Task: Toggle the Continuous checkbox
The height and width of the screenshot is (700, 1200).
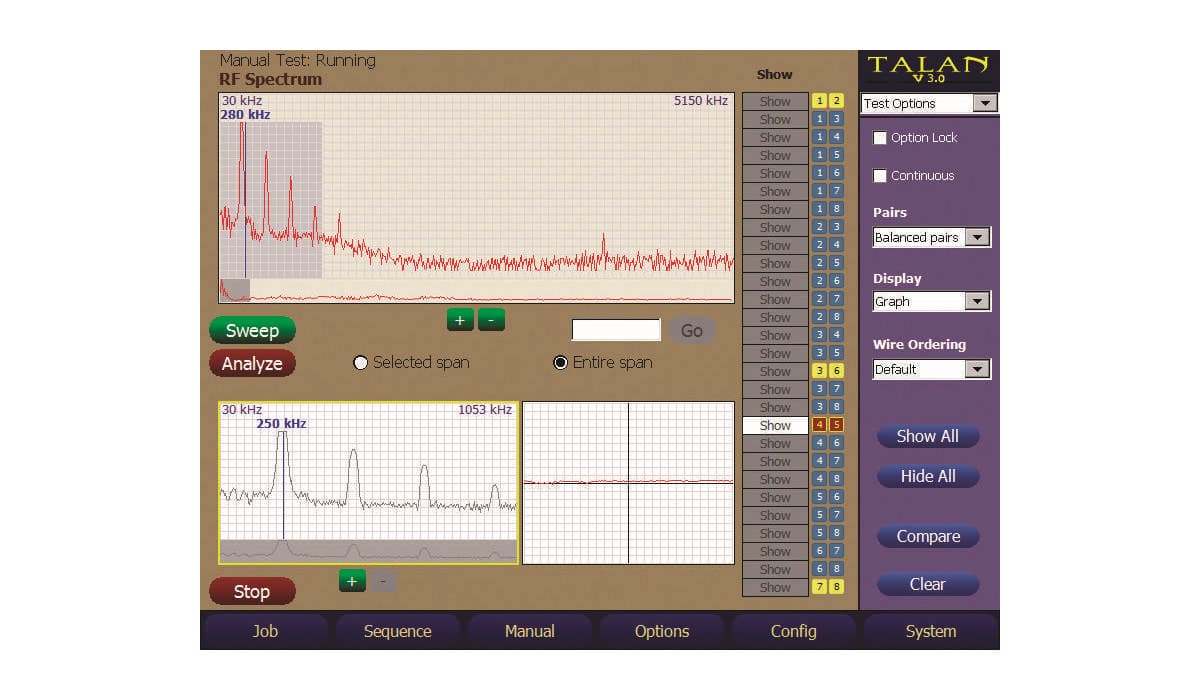Action: click(x=880, y=176)
